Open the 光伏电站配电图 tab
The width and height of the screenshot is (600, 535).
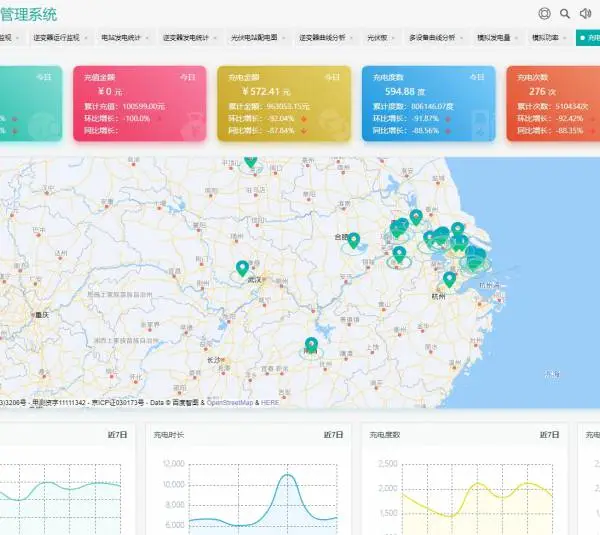pos(254,38)
